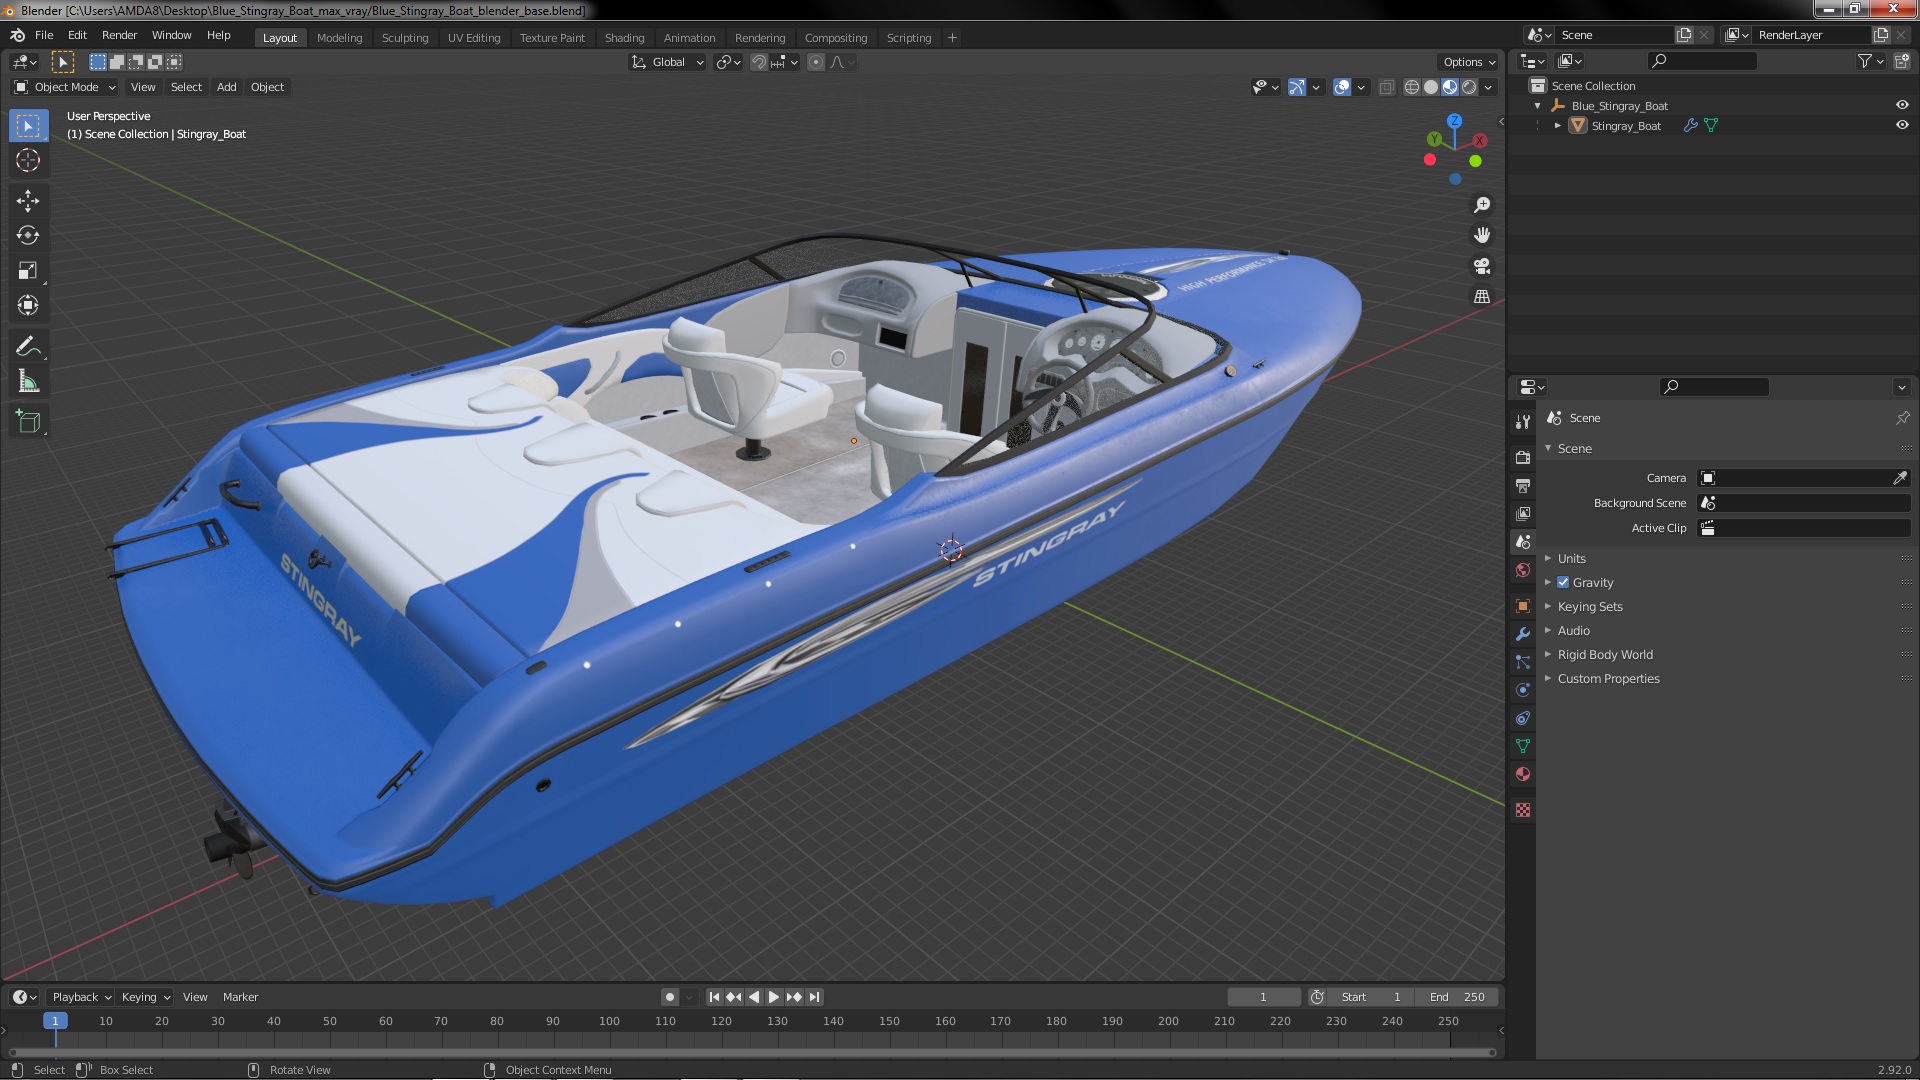Viewport: 1920px width, 1080px height.
Task: Select the Scale tool
Action: tap(28, 271)
